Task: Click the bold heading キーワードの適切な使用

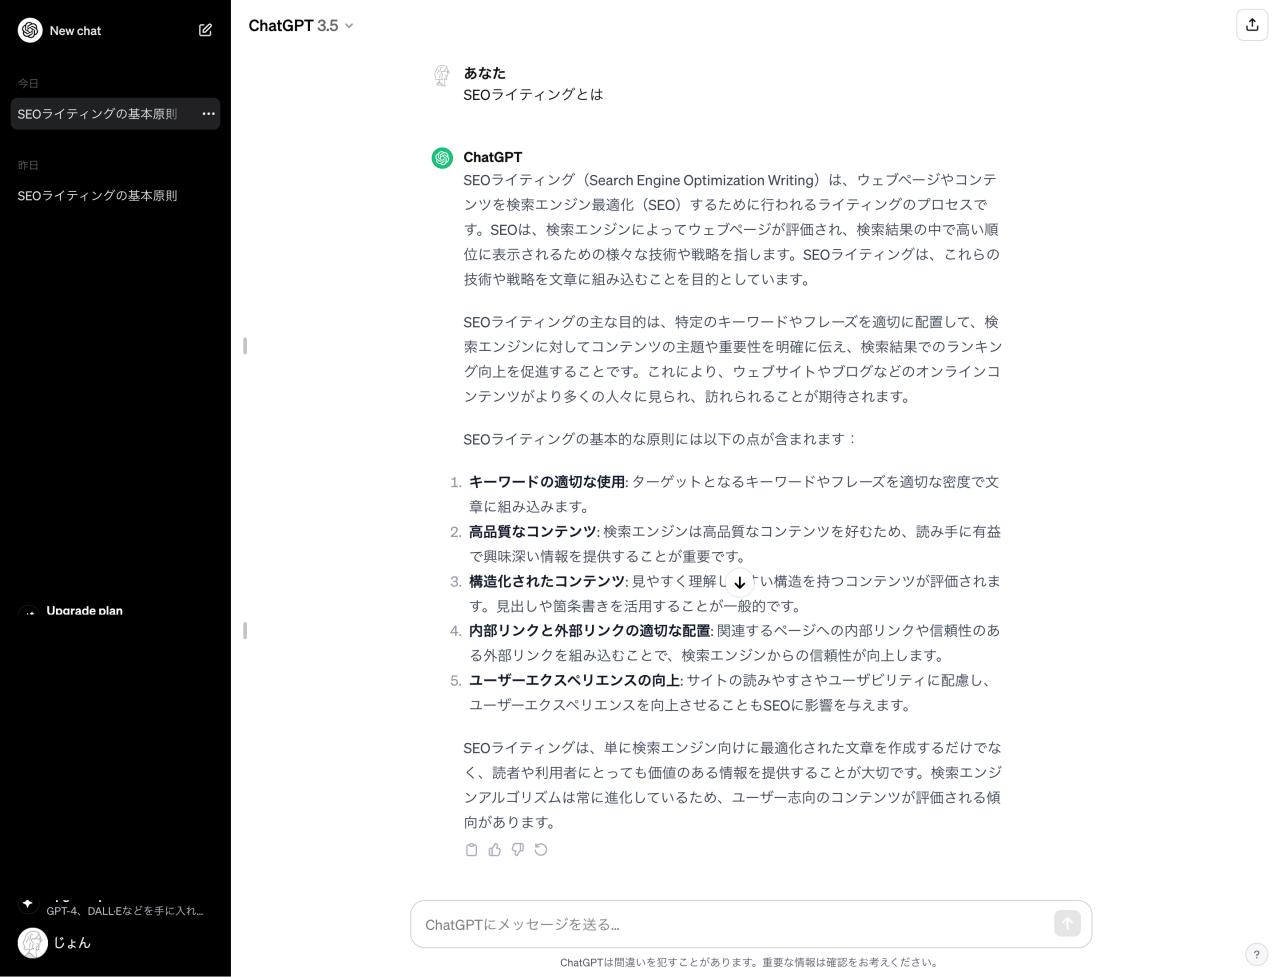Action: tap(547, 482)
